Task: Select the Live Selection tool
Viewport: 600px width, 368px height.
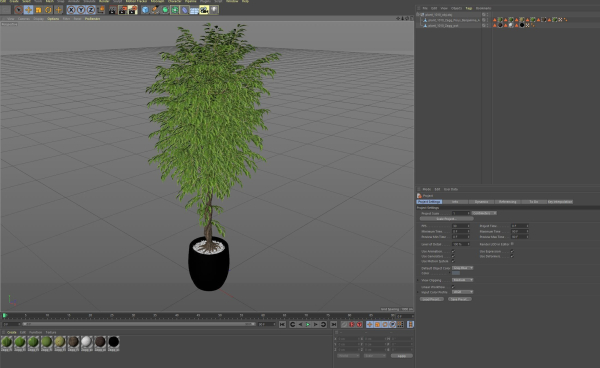Action: point(18,10)
